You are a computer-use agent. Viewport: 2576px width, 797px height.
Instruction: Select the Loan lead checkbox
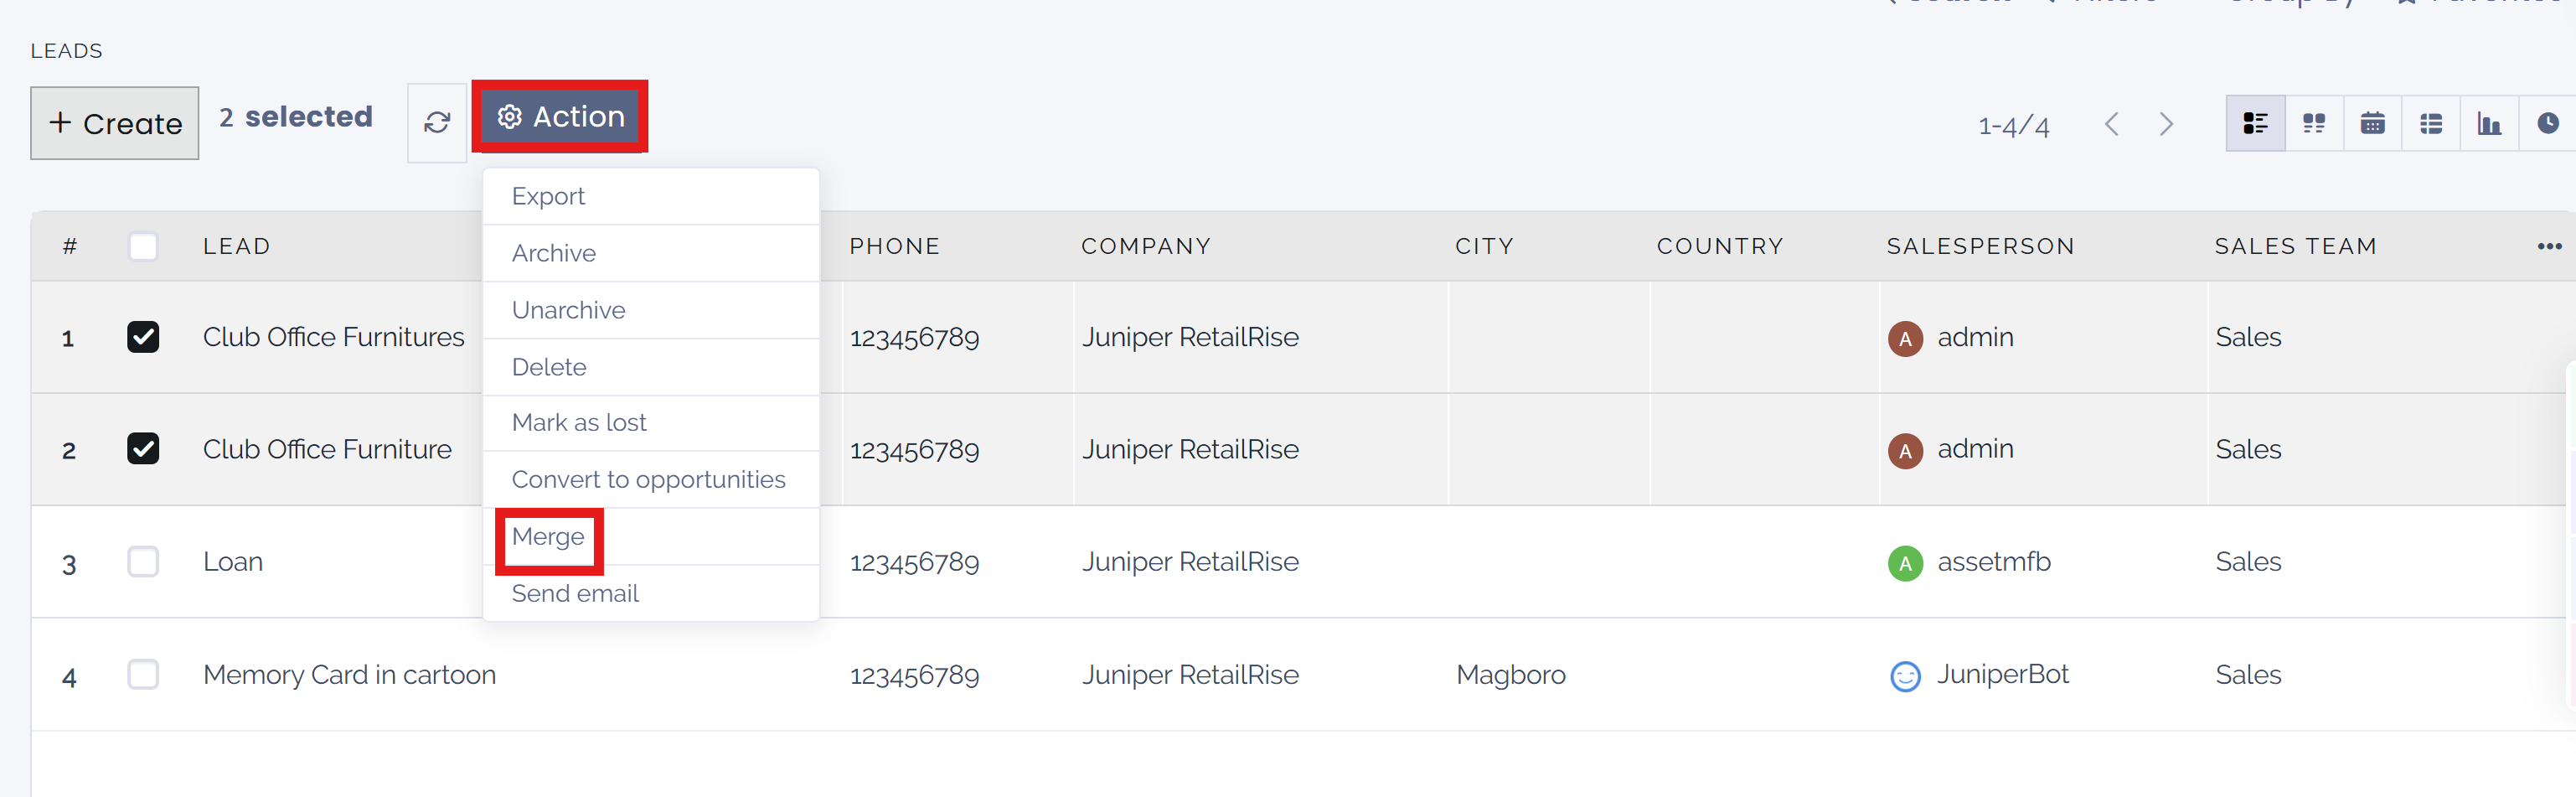pos(142,561)
